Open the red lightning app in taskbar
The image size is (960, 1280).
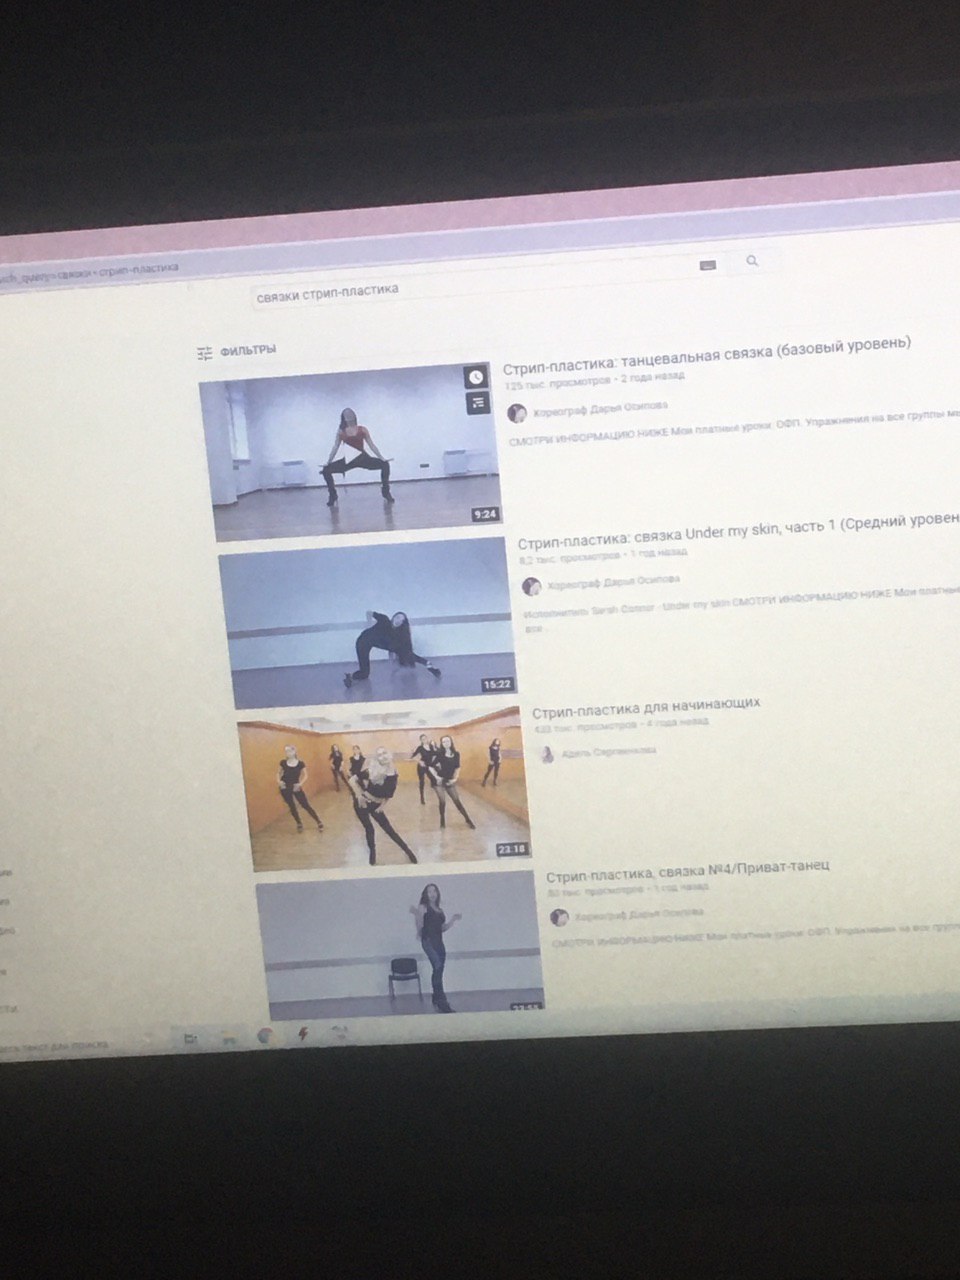[x=303, y=1034]
